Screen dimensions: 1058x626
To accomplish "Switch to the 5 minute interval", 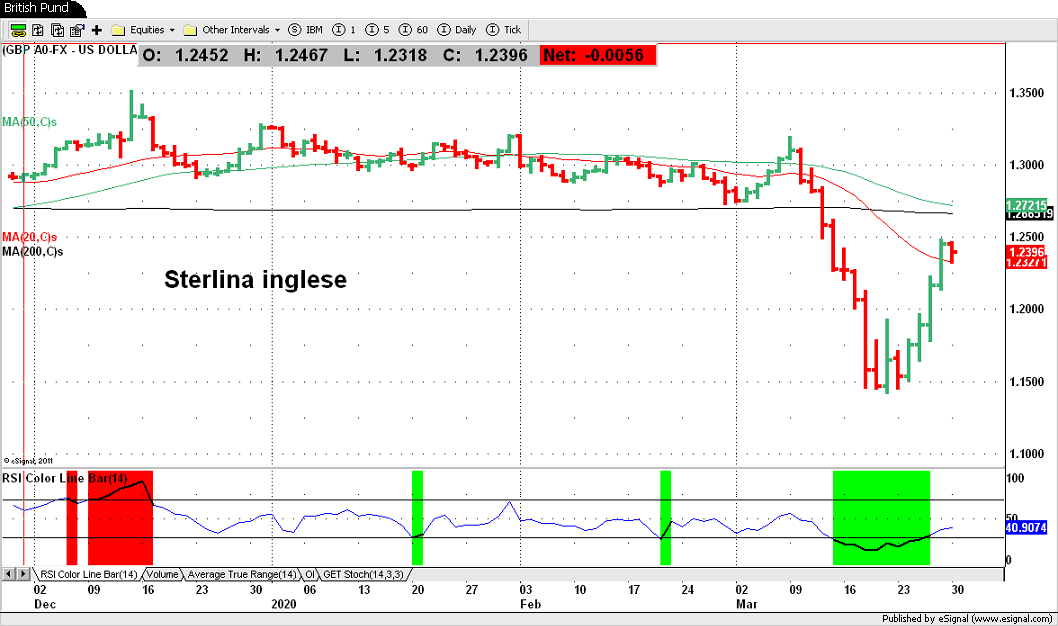I will (x=377, y=30).
